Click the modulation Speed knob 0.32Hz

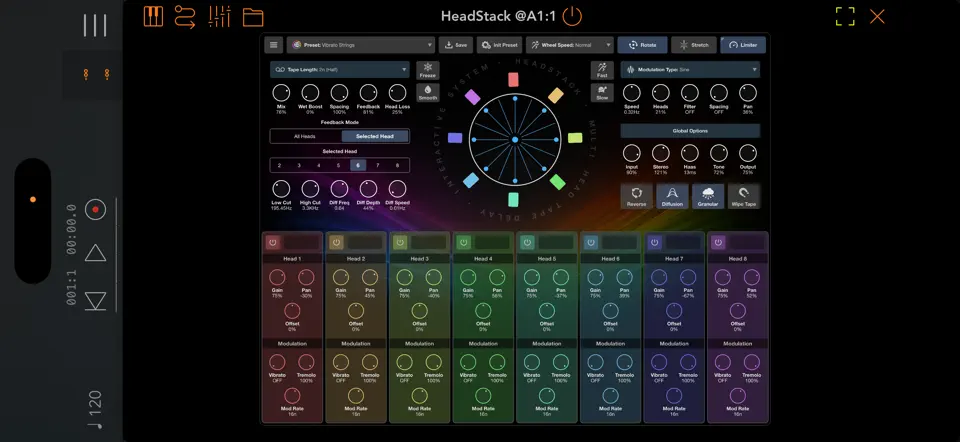pyautogui.click(x=632, y=93)
